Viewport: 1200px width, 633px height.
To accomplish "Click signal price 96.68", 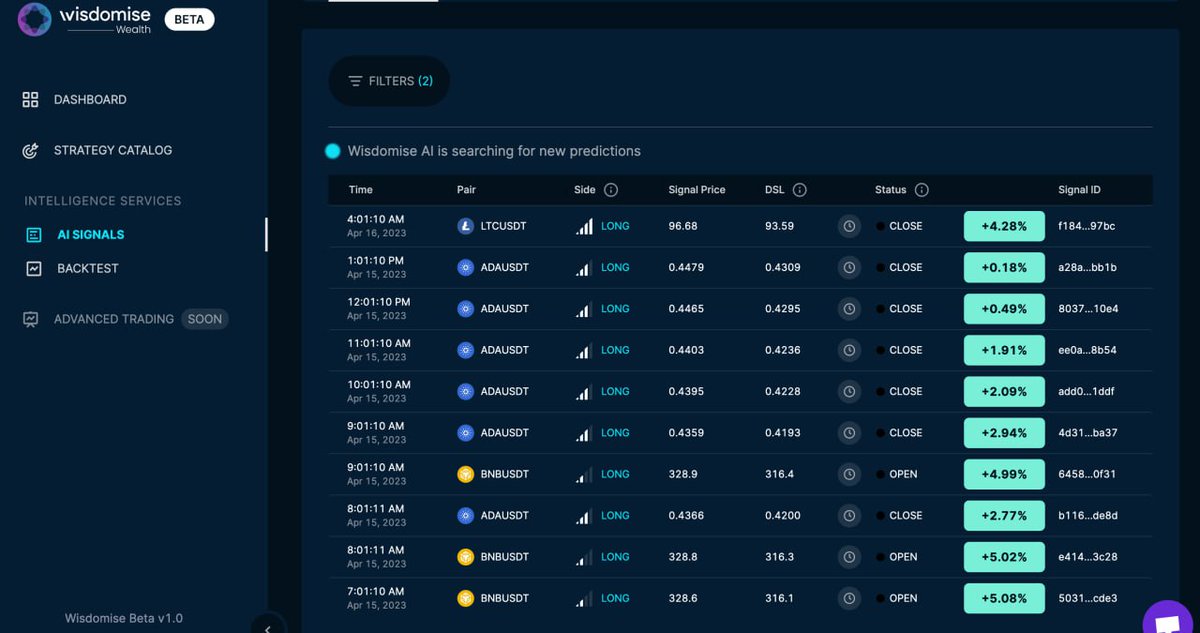I will [683, 227].
